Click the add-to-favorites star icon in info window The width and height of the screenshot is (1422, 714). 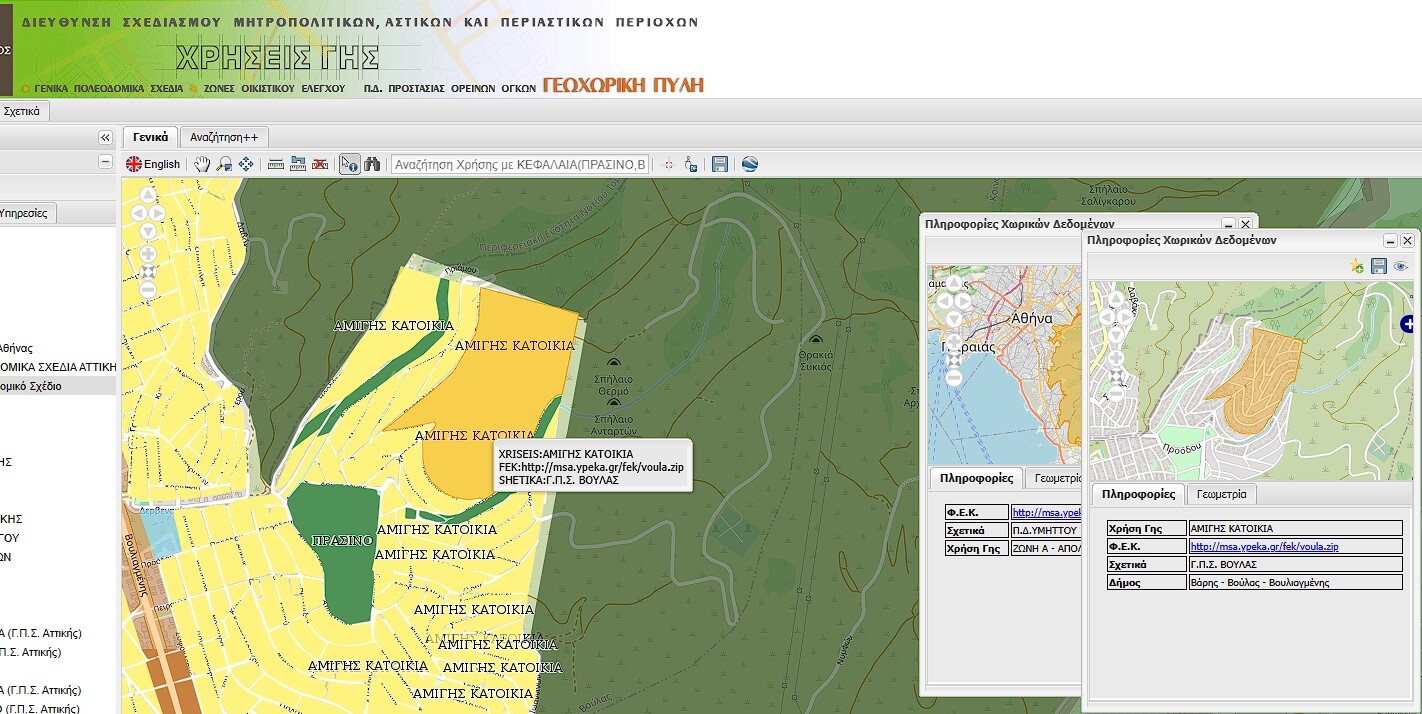point(1356,266)
